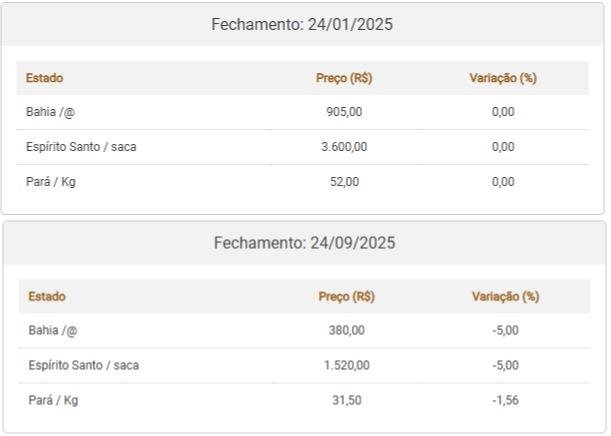The image size is (611, 436).
Task: Click the Bahia price 905,00
Action: point(344,112)
